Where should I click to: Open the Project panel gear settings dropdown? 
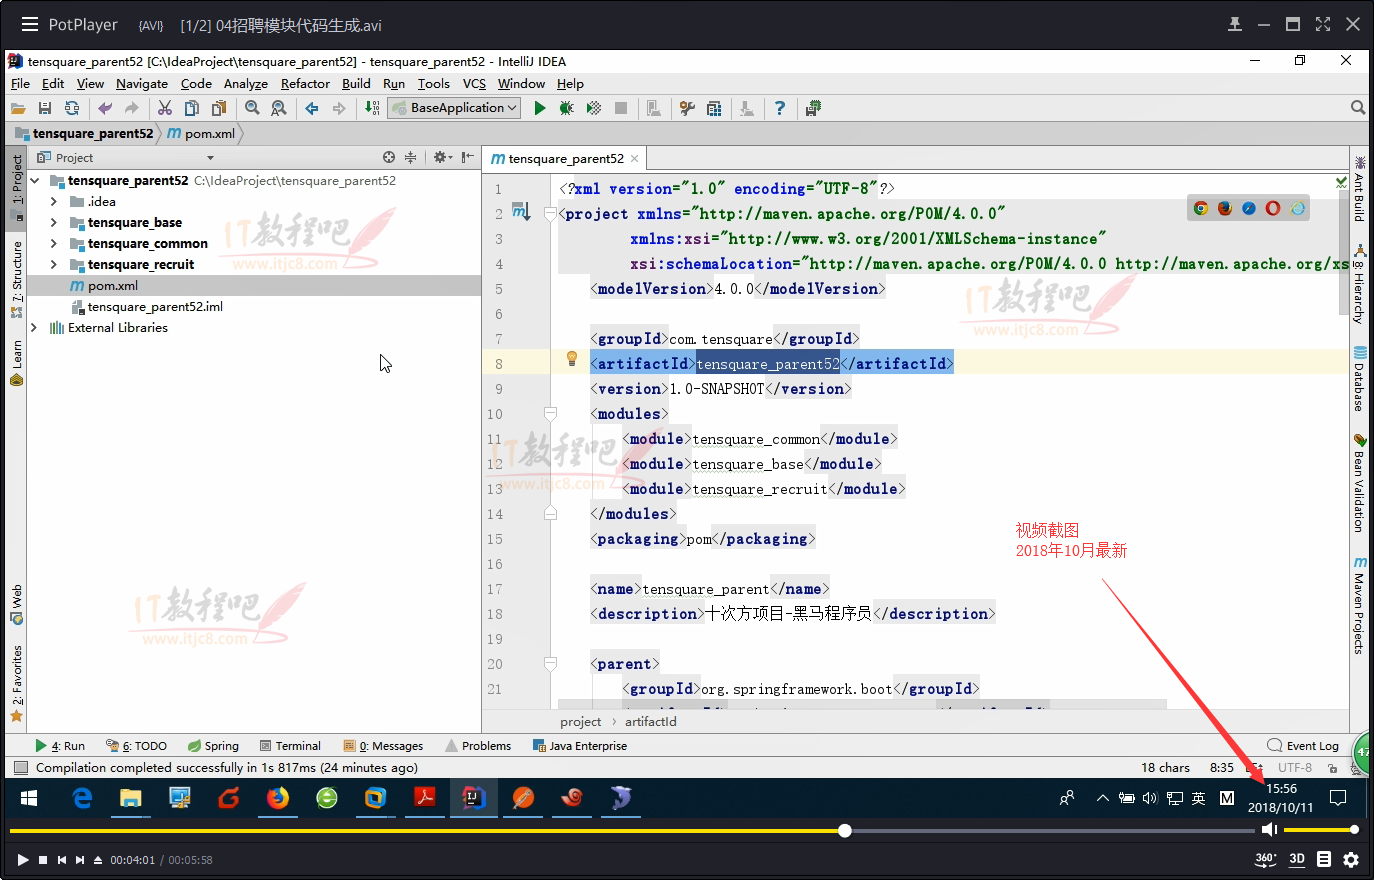tap(442, 157)
